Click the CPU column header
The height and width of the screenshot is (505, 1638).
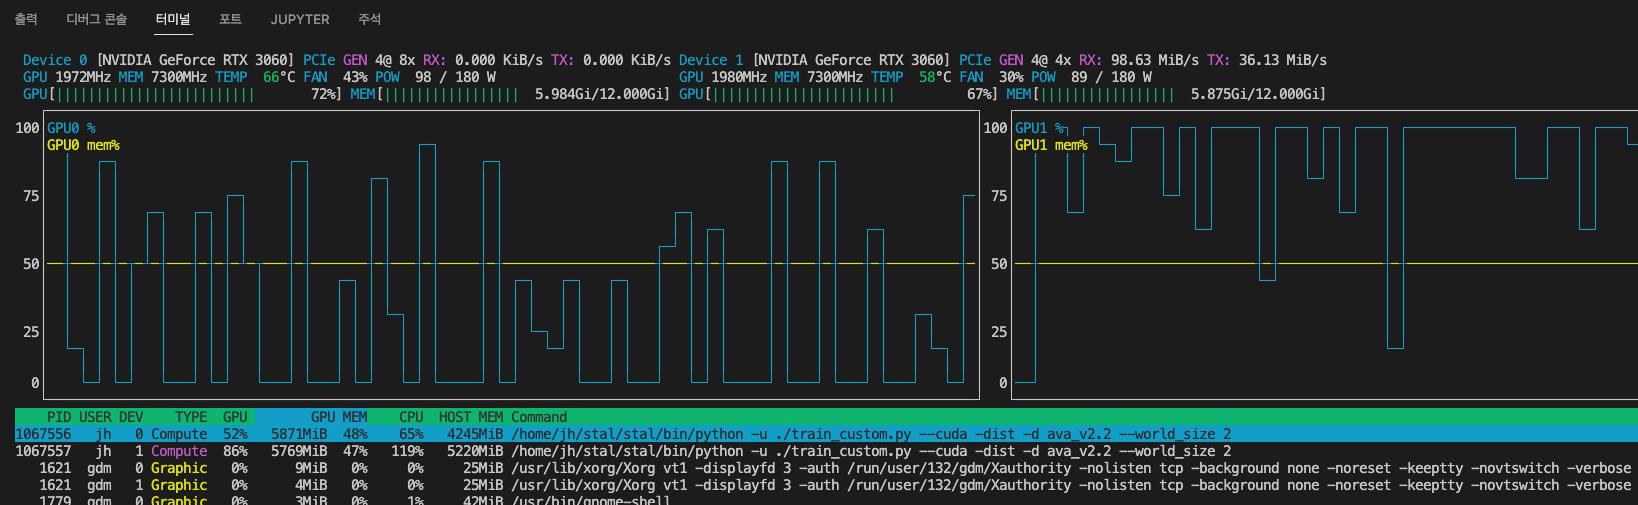411,417
